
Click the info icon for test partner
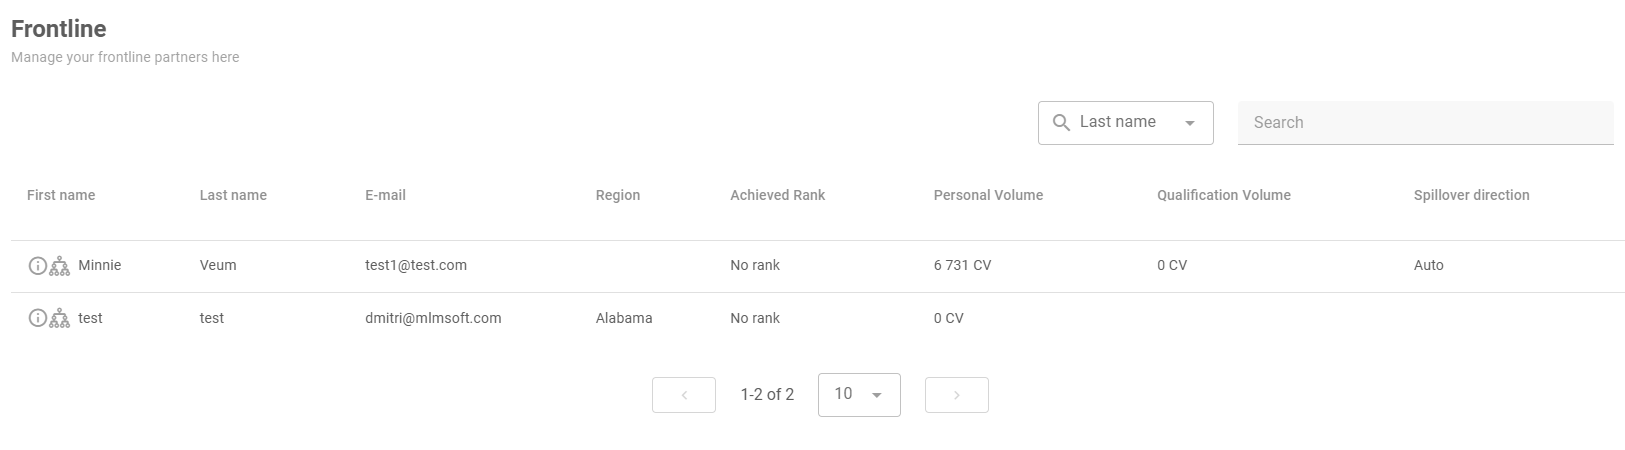pyautogui.click(x=37, y=319)
